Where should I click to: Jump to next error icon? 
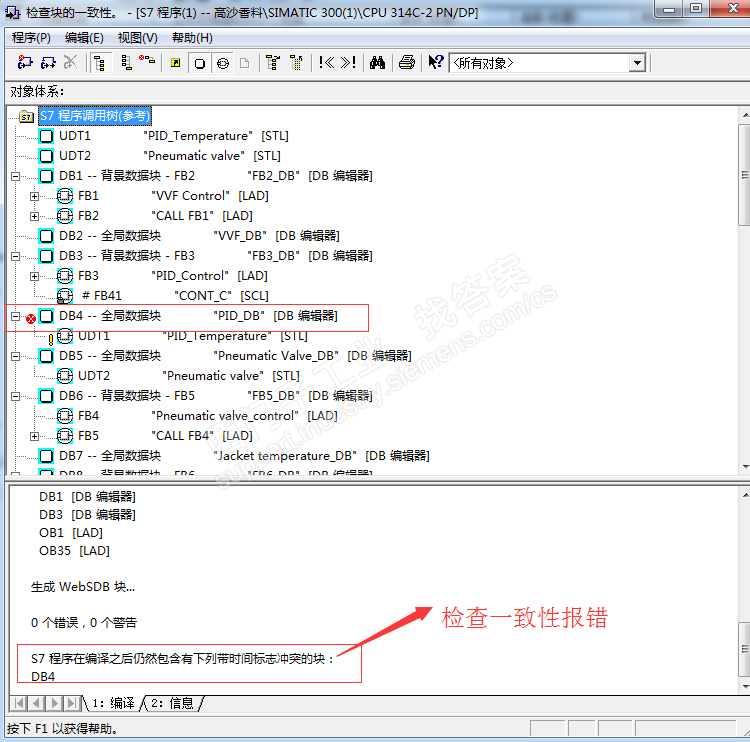(348, 62)
